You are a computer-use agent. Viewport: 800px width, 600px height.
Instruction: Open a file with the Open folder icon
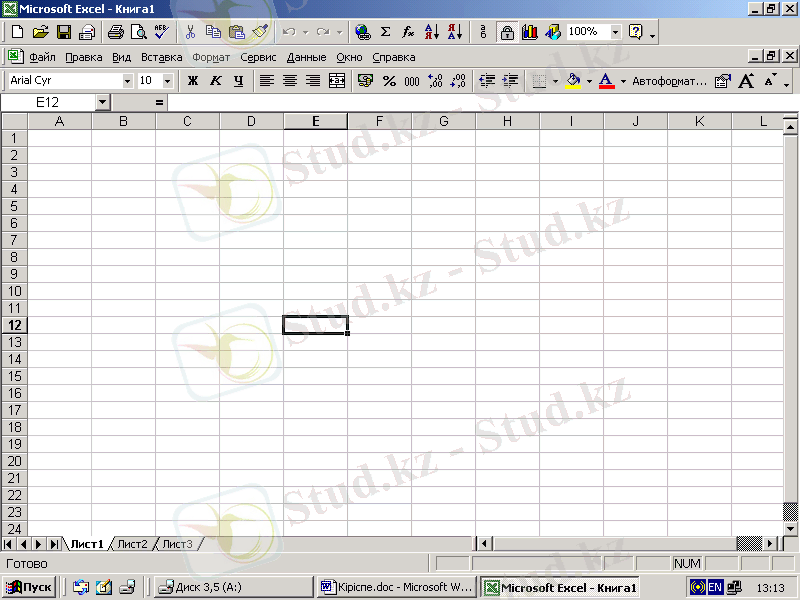pos(40,32)
